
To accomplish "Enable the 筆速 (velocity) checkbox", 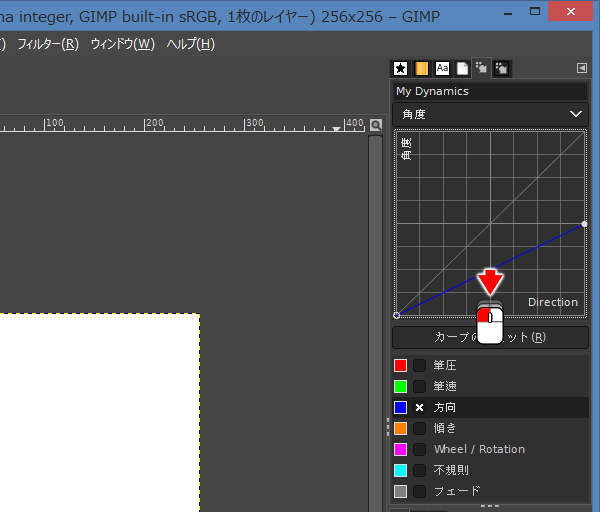I will (x=420, y=387).
